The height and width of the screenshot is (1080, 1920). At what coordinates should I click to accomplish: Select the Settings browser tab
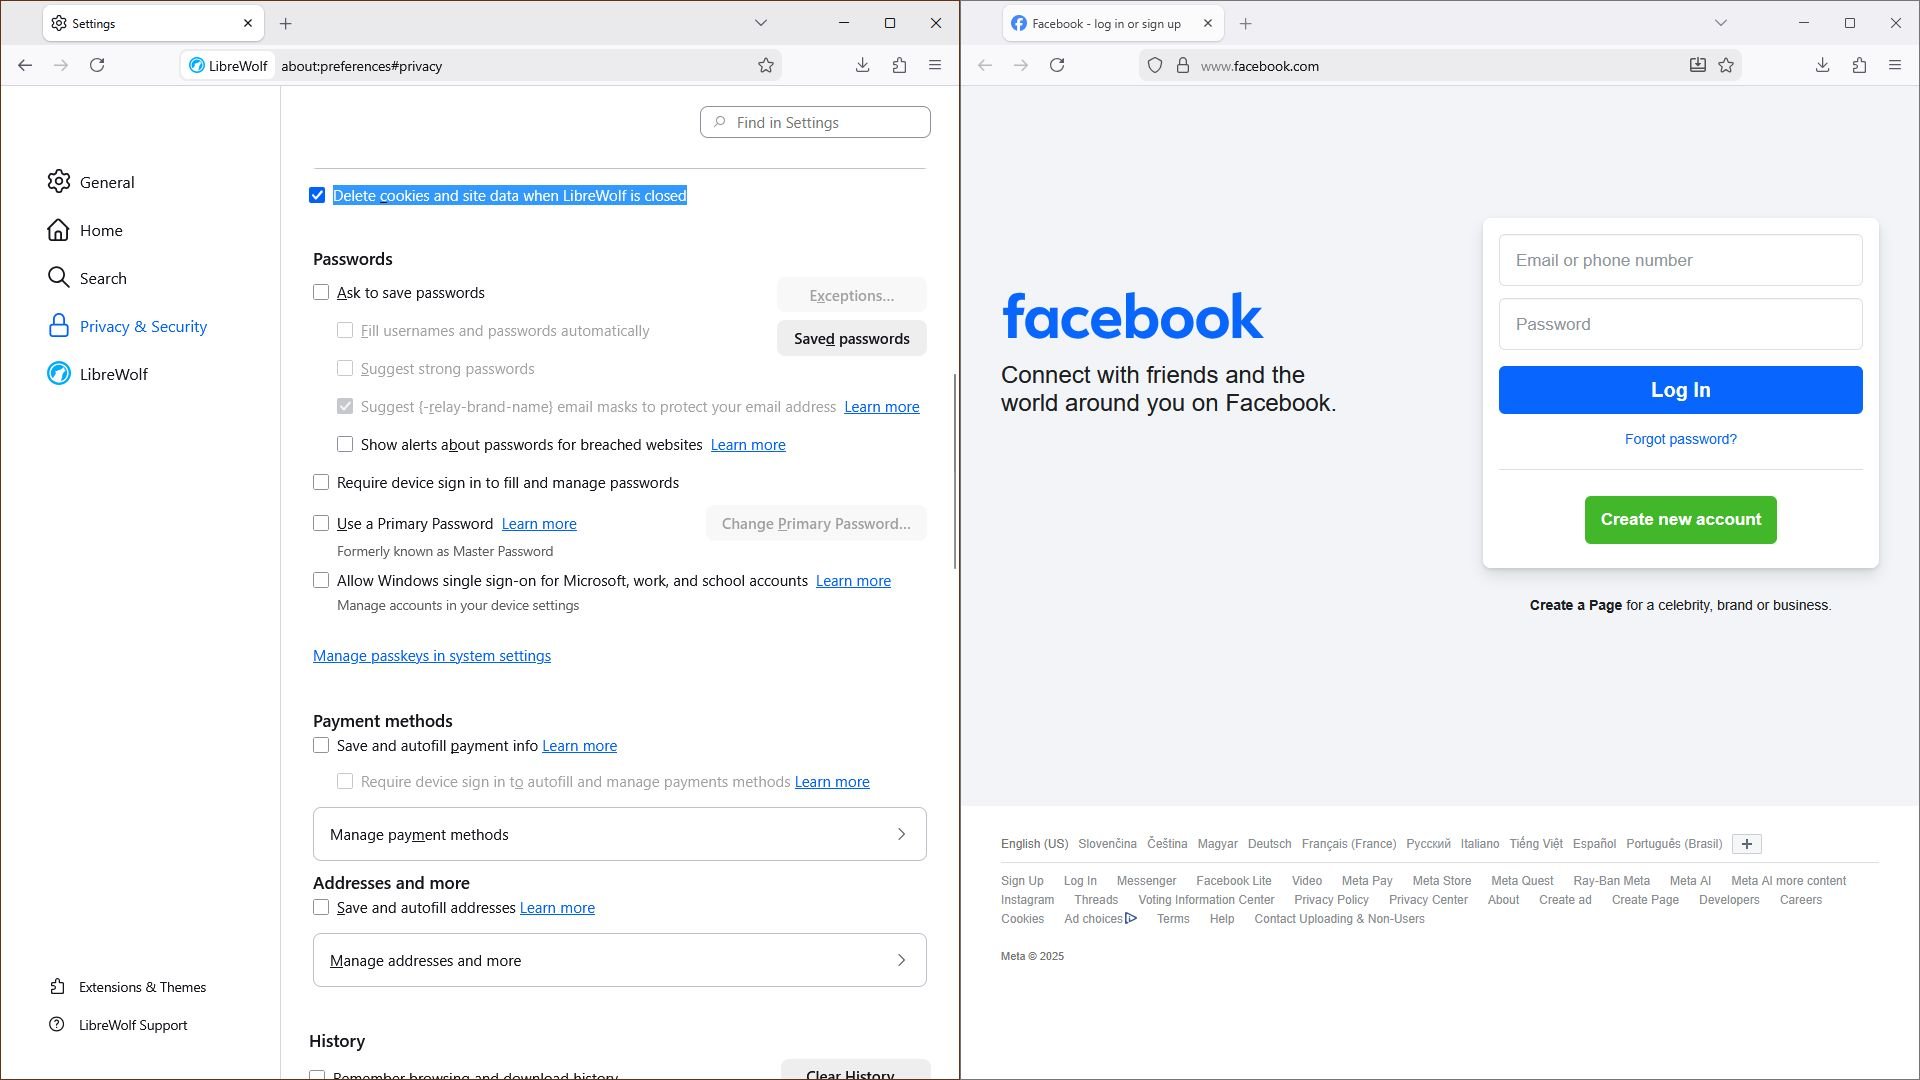pyautogui.click(x=153, y=23)
